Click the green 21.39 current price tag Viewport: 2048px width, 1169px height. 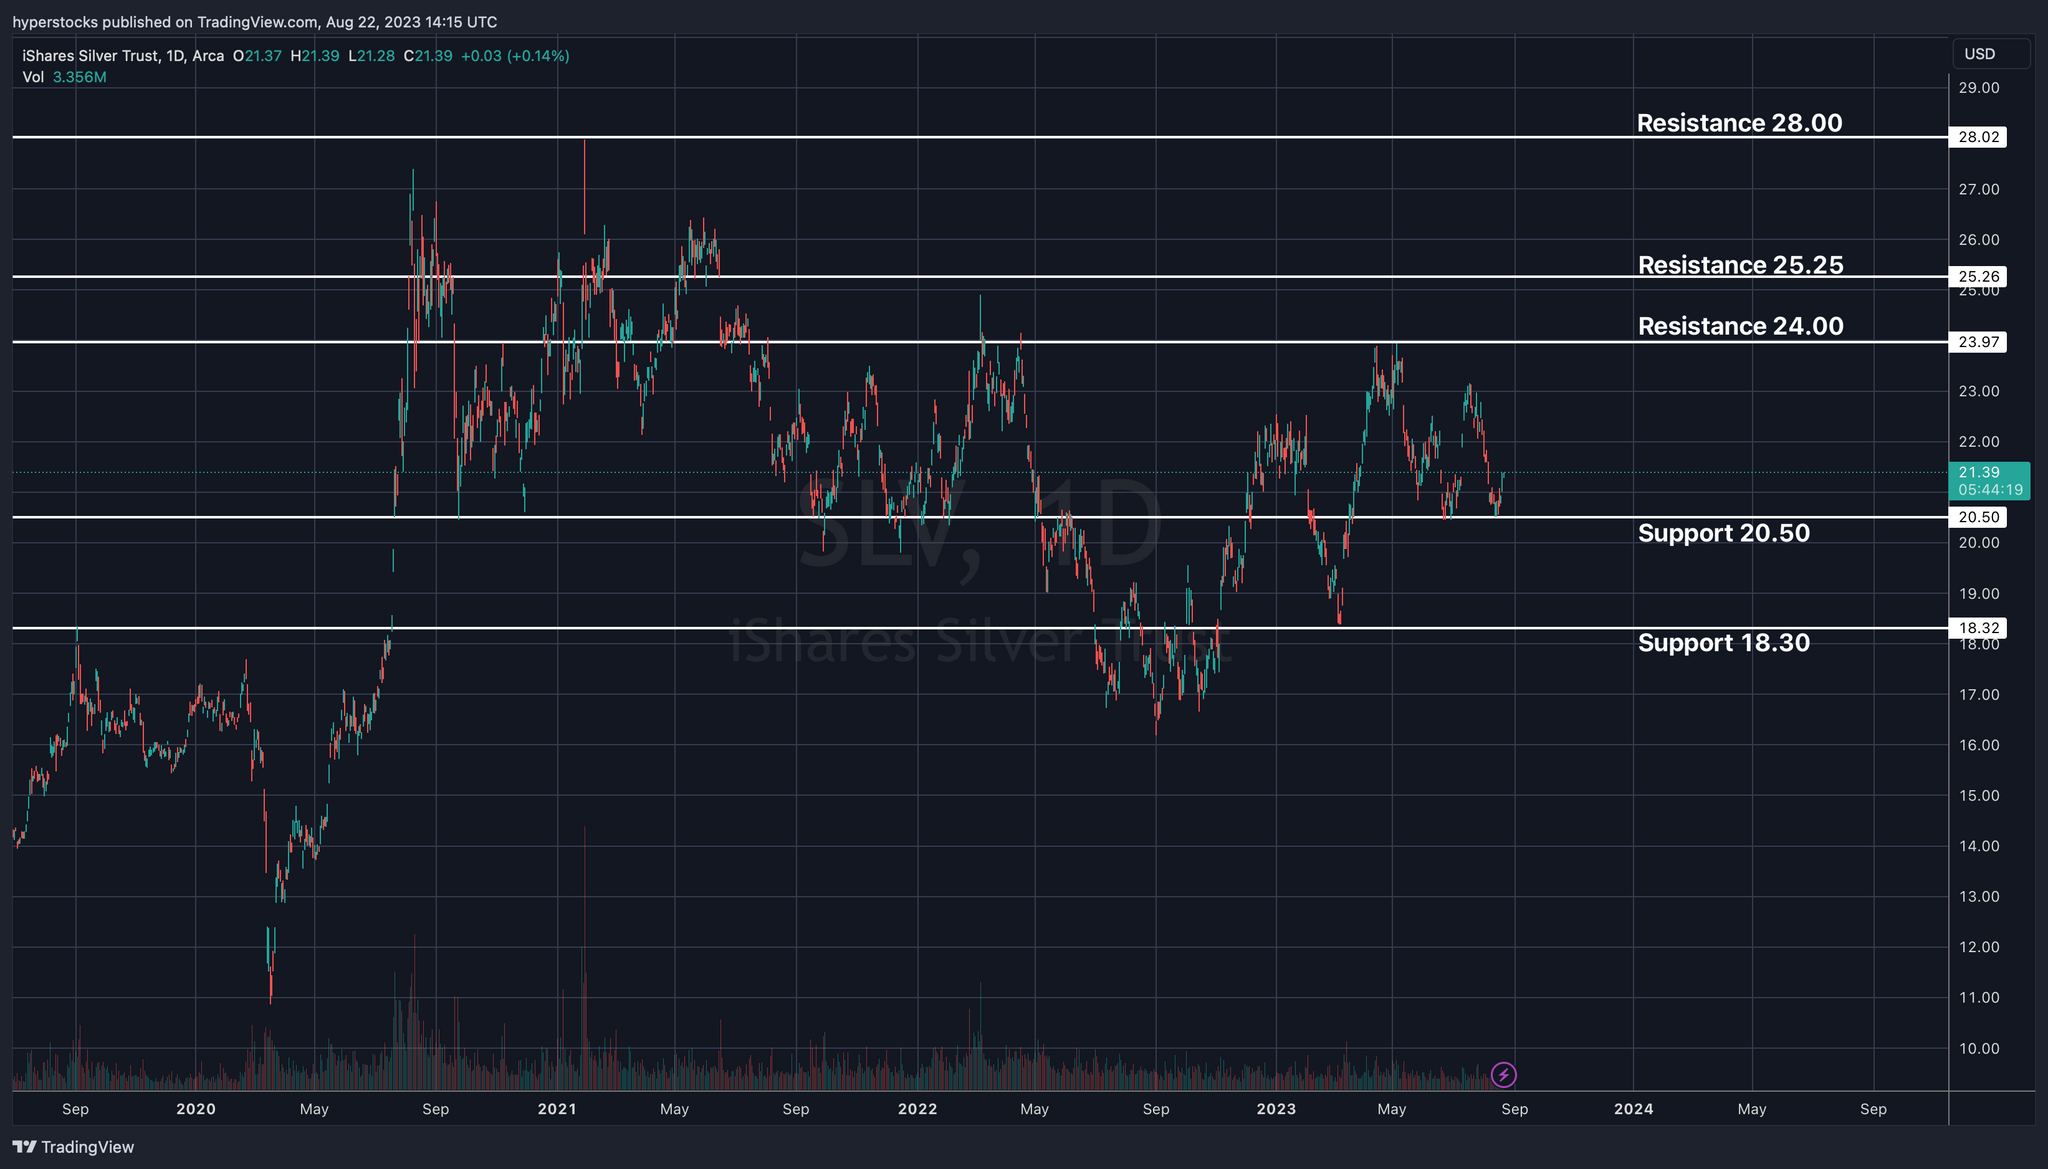1988,480
